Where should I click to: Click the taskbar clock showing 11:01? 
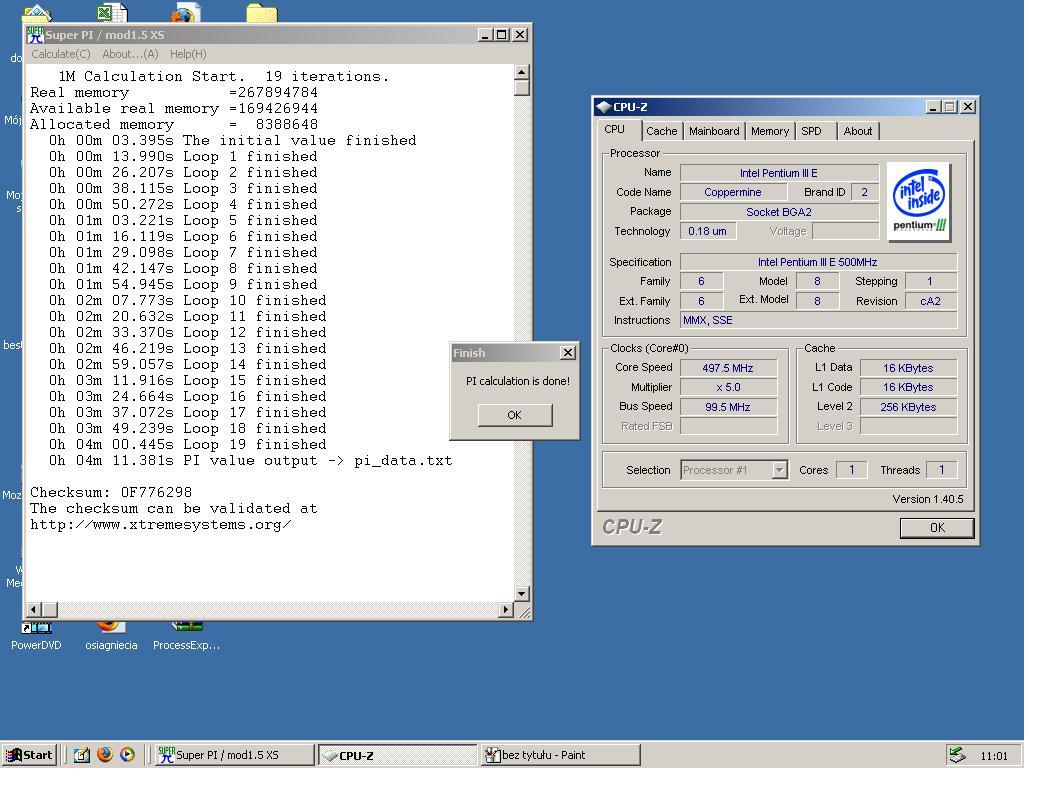pos(994,756)
